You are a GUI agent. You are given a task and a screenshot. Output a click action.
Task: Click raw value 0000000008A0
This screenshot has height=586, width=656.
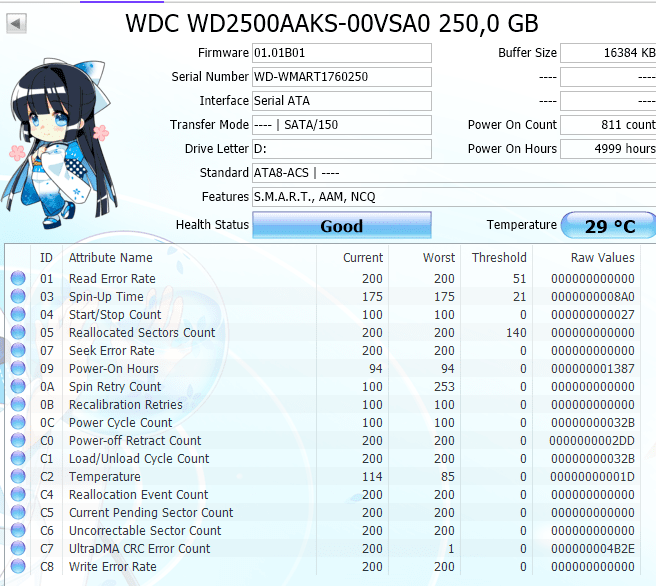592,297
